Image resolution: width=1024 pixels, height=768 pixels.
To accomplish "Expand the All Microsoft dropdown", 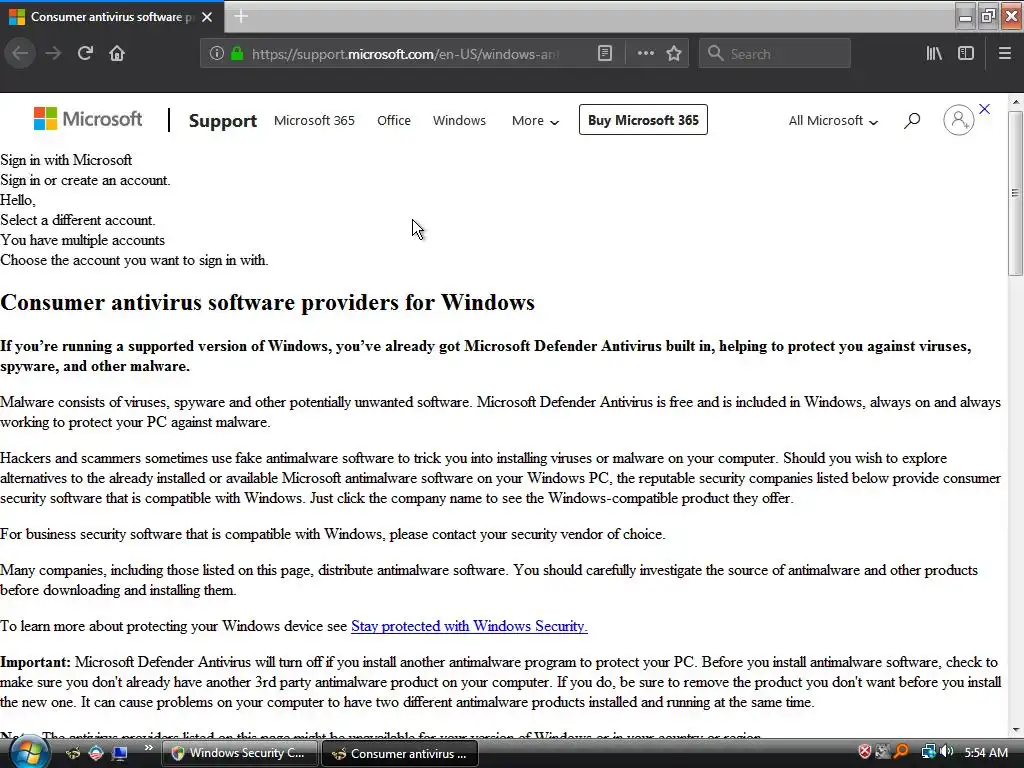I will coord(833,121).
